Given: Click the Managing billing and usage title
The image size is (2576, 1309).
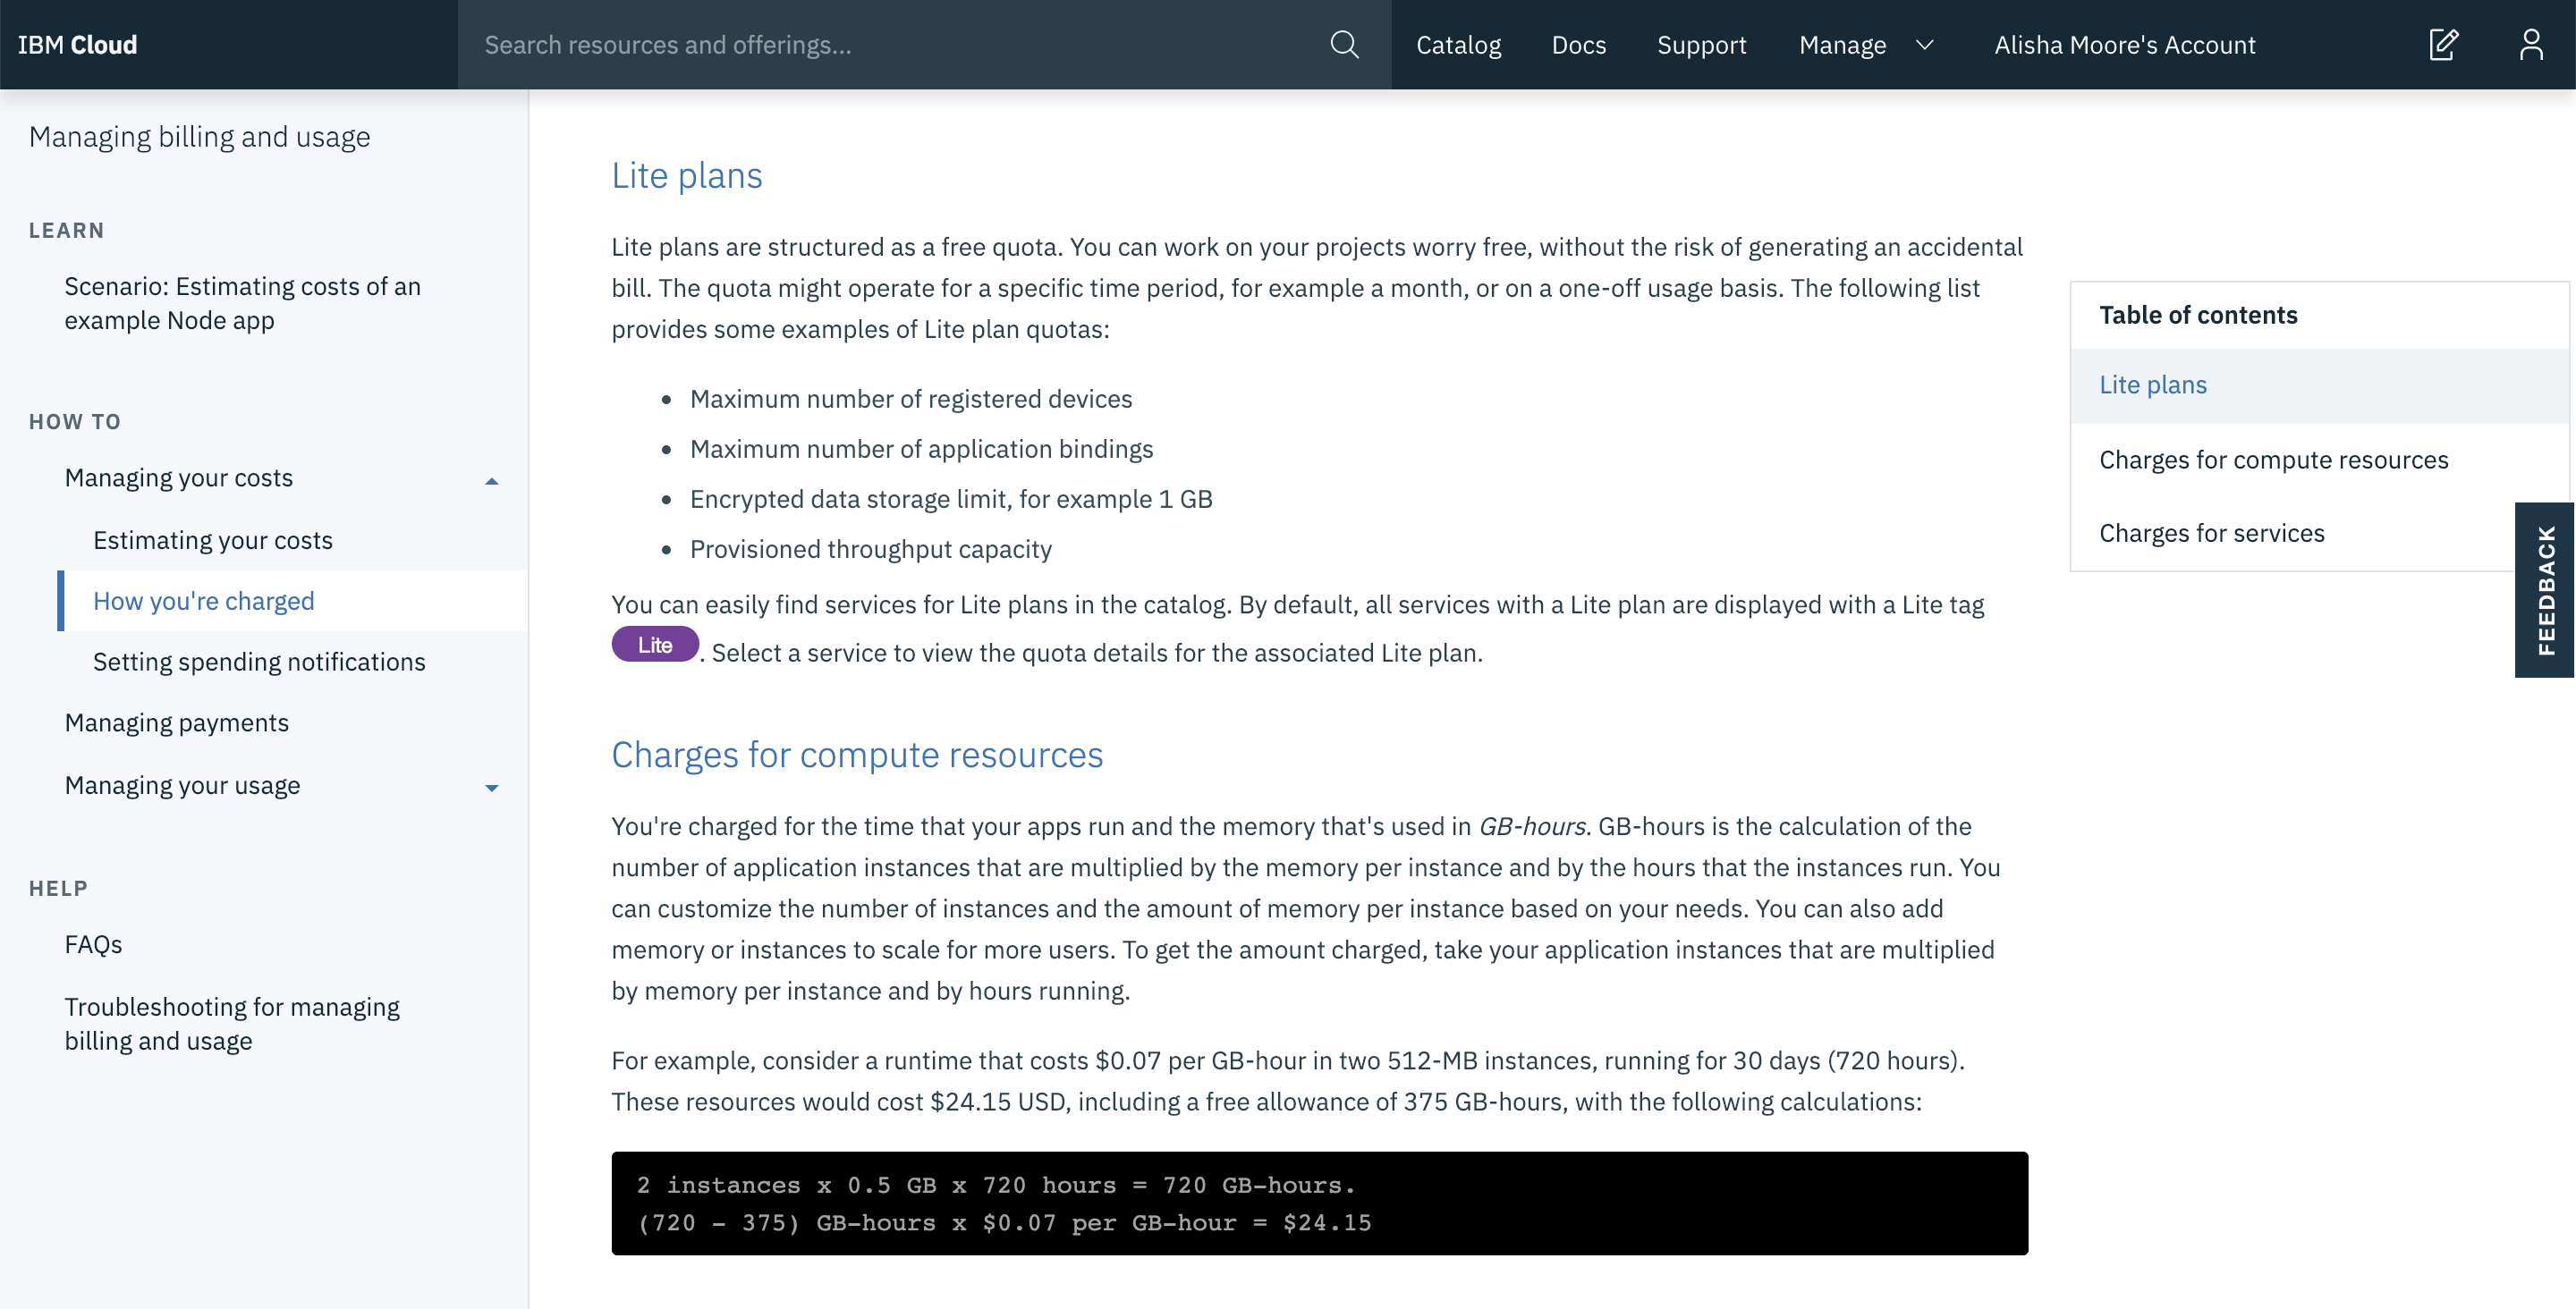Looking at the screenshot, I should tap(199, 137).
